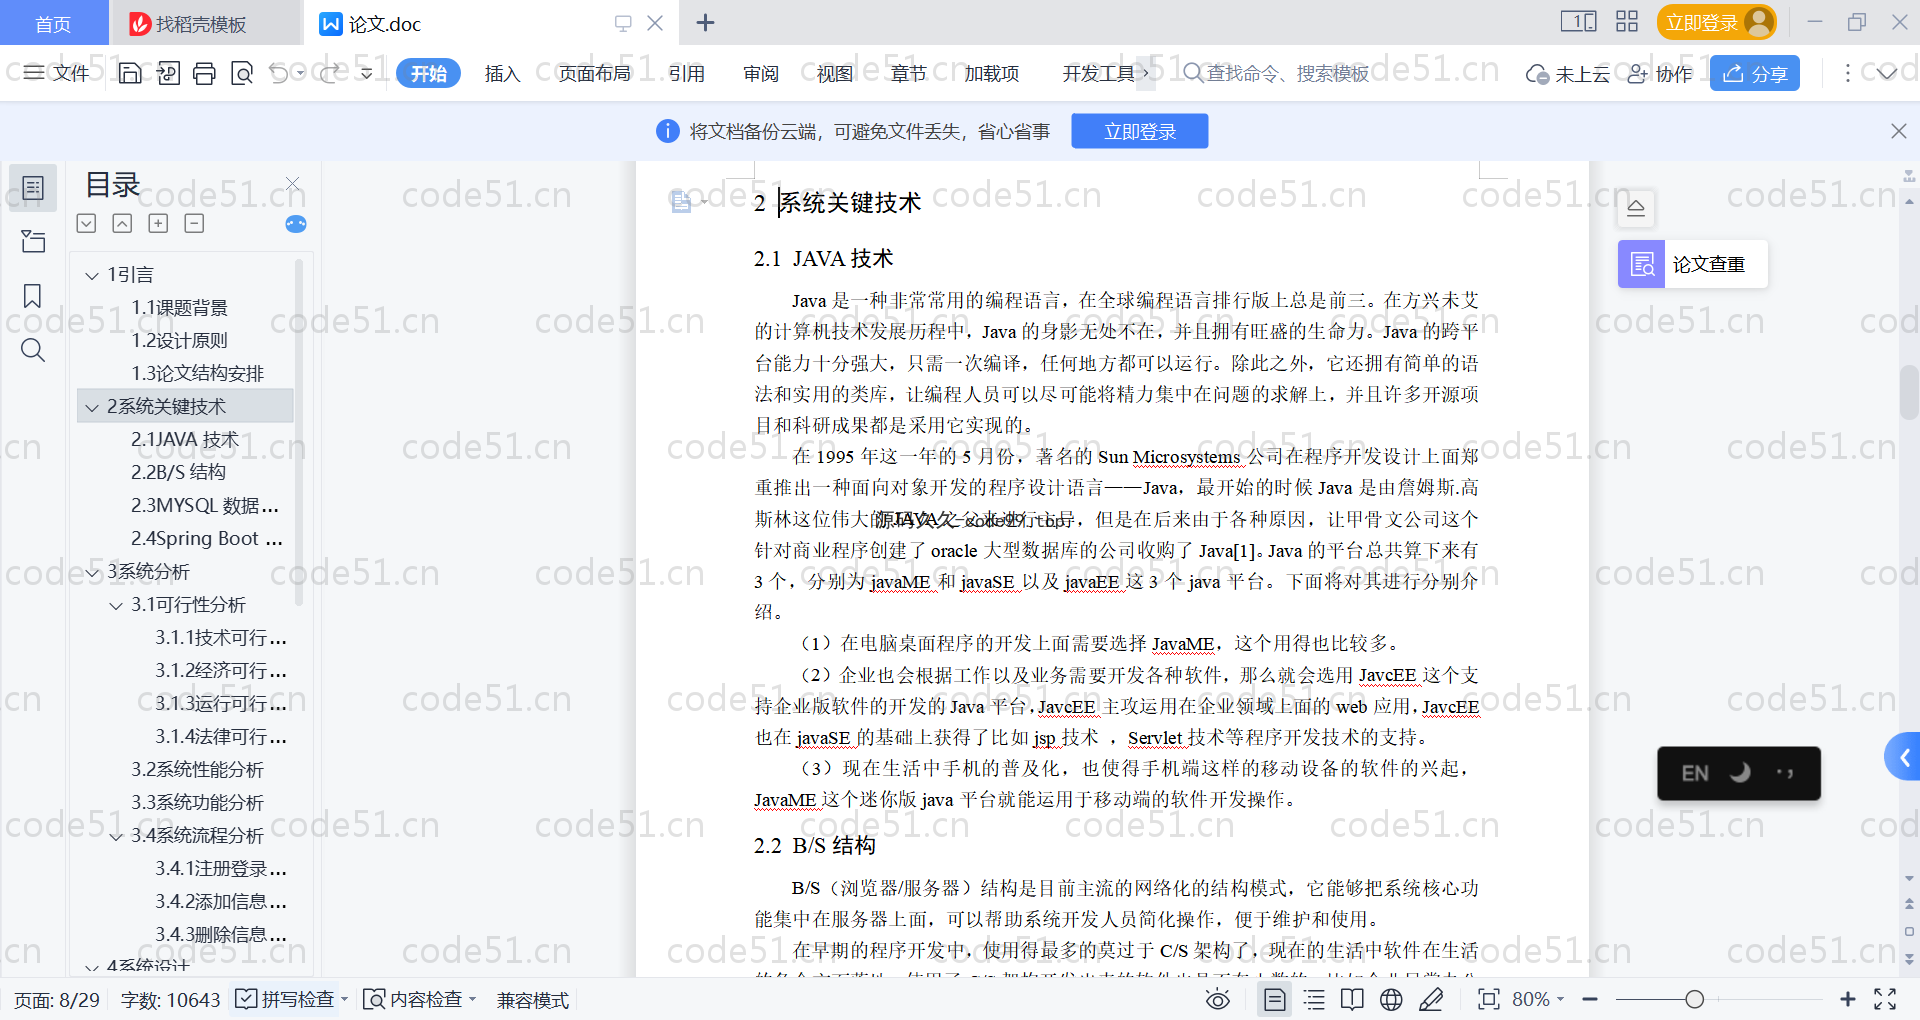The height and width of the screenshot is (1020, 1920).
Task: Switch to the 找稻壳模板 tab
Action: [x=204, y=23]
